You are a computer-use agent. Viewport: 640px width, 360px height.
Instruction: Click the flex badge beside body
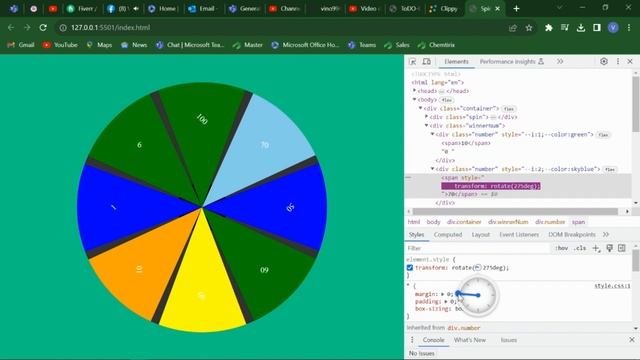tap(447, 100)
